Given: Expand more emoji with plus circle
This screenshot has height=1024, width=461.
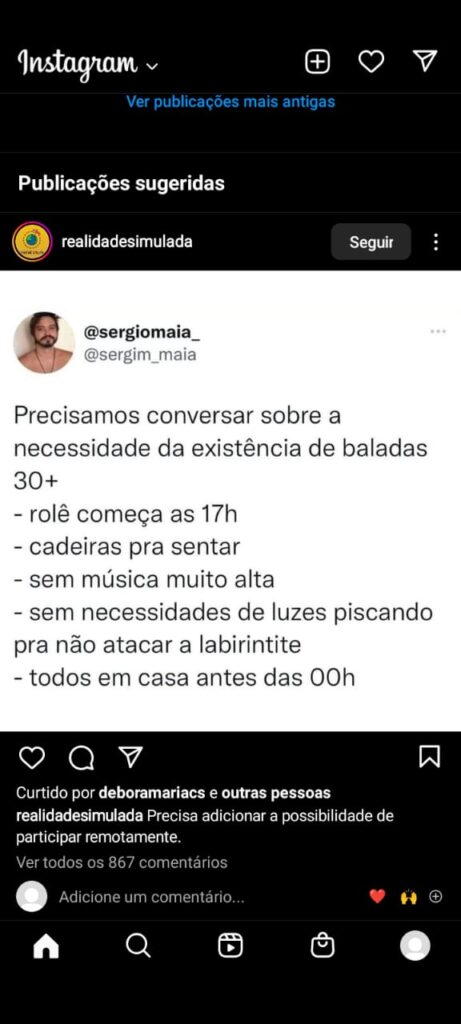Looking at the screenshot, I should tap(436, 897).
